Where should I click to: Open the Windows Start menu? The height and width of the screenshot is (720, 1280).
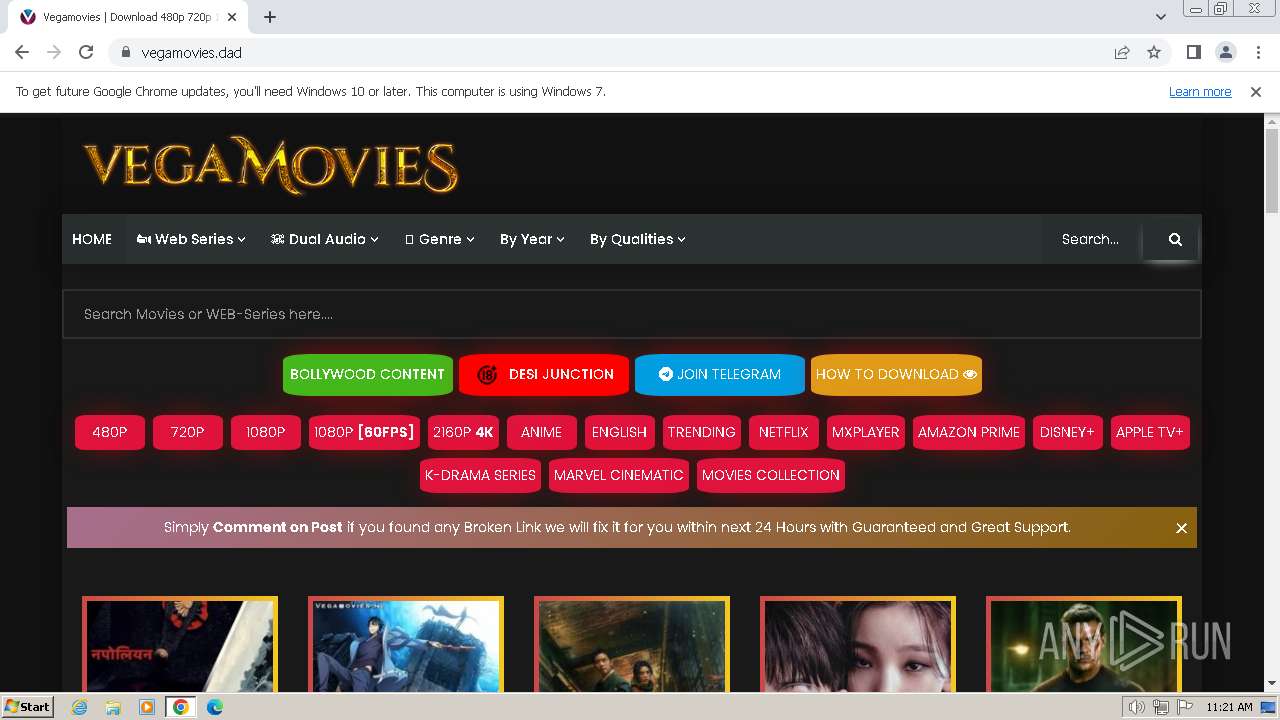tap(28, 707)
